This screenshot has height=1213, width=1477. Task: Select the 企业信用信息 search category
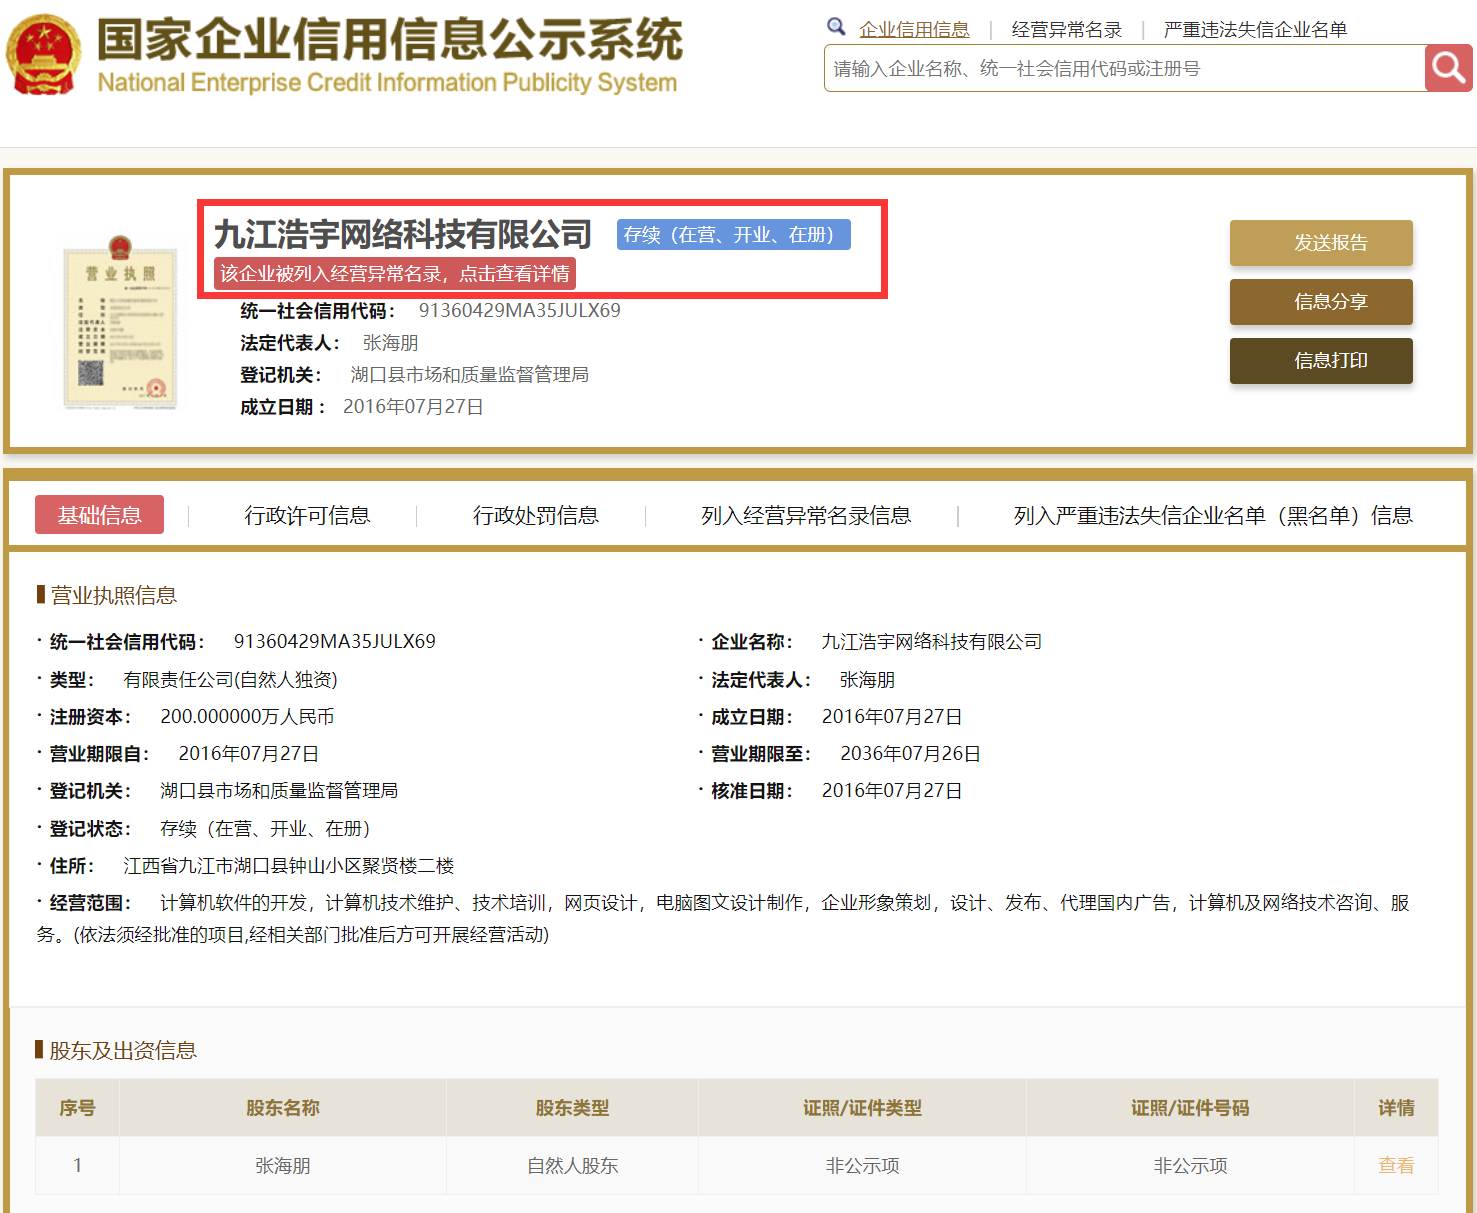tap(914, 30)
